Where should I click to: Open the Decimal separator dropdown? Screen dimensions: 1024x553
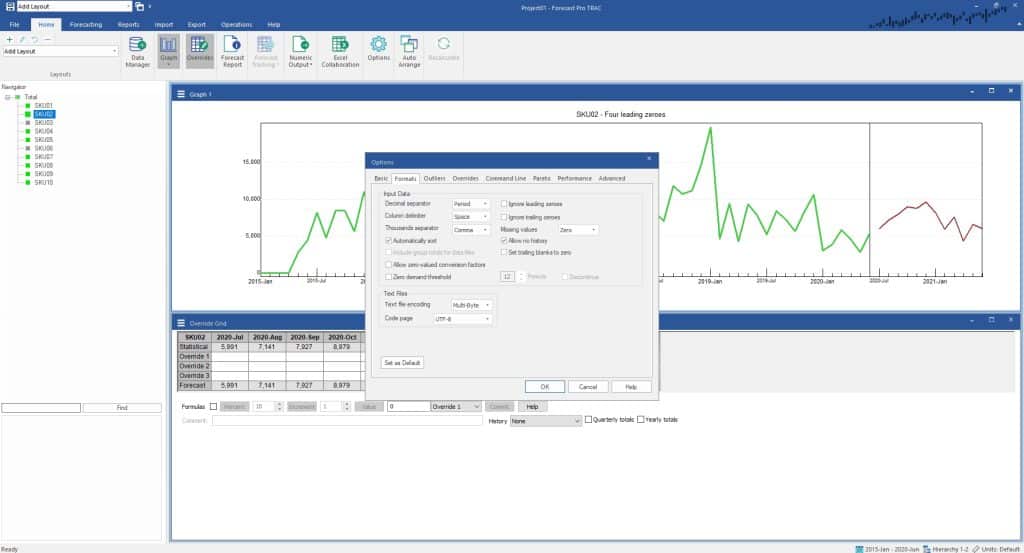(470, 204)
